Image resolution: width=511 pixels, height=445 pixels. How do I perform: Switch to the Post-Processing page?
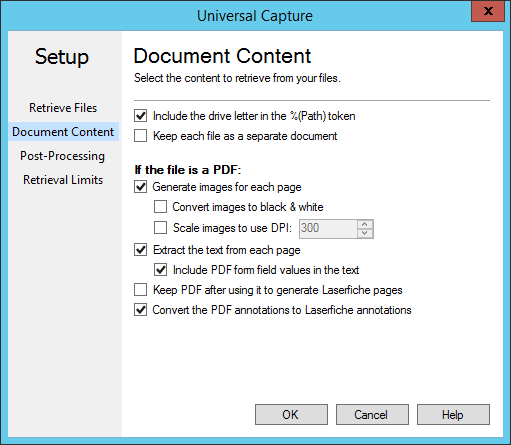point(62,156)
